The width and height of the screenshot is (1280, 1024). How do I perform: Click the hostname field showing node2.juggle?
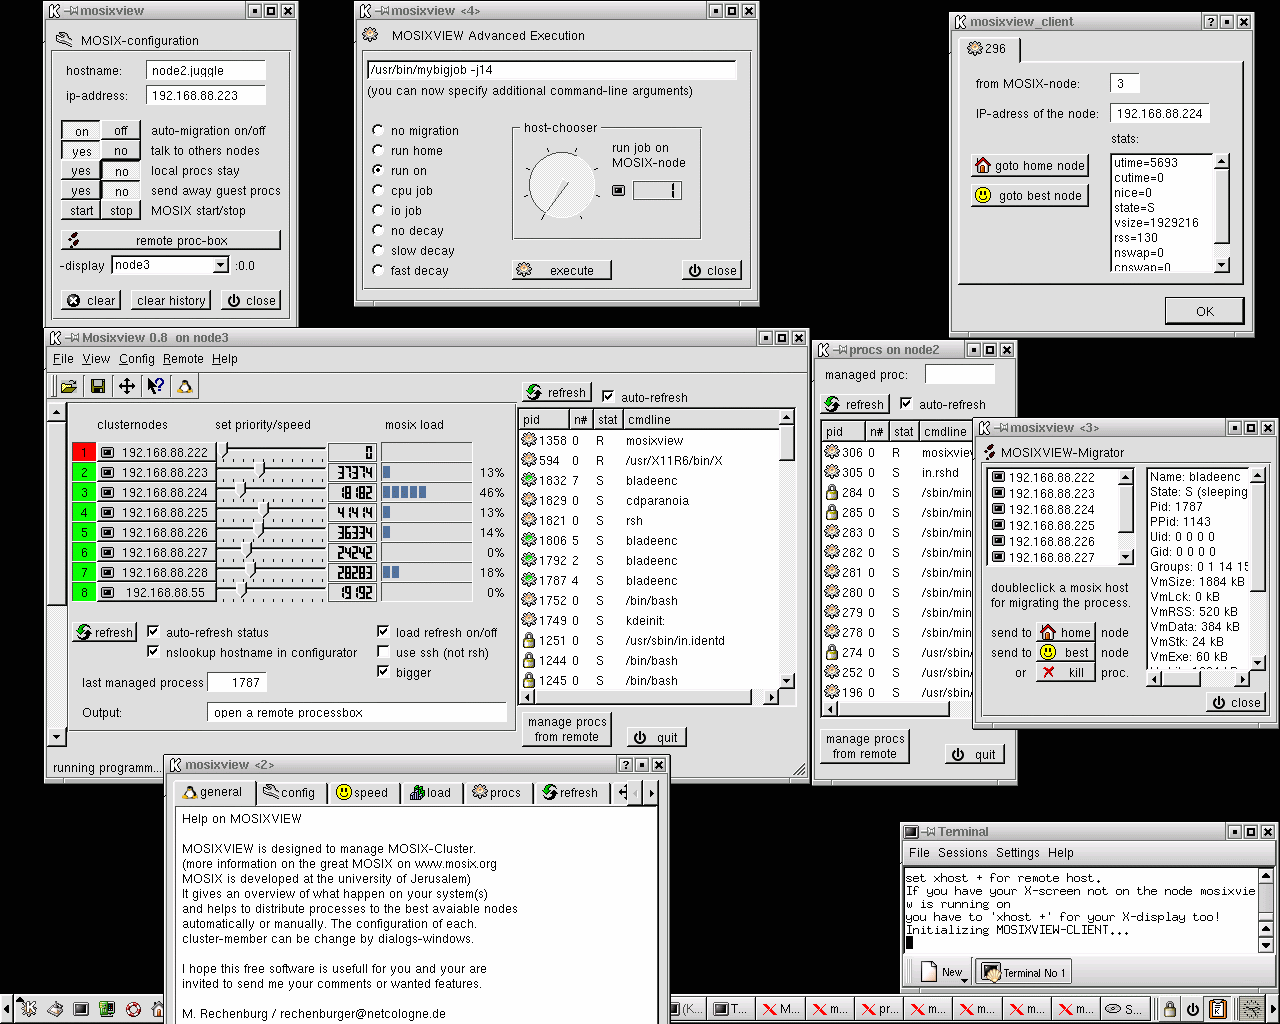point(206,70)
